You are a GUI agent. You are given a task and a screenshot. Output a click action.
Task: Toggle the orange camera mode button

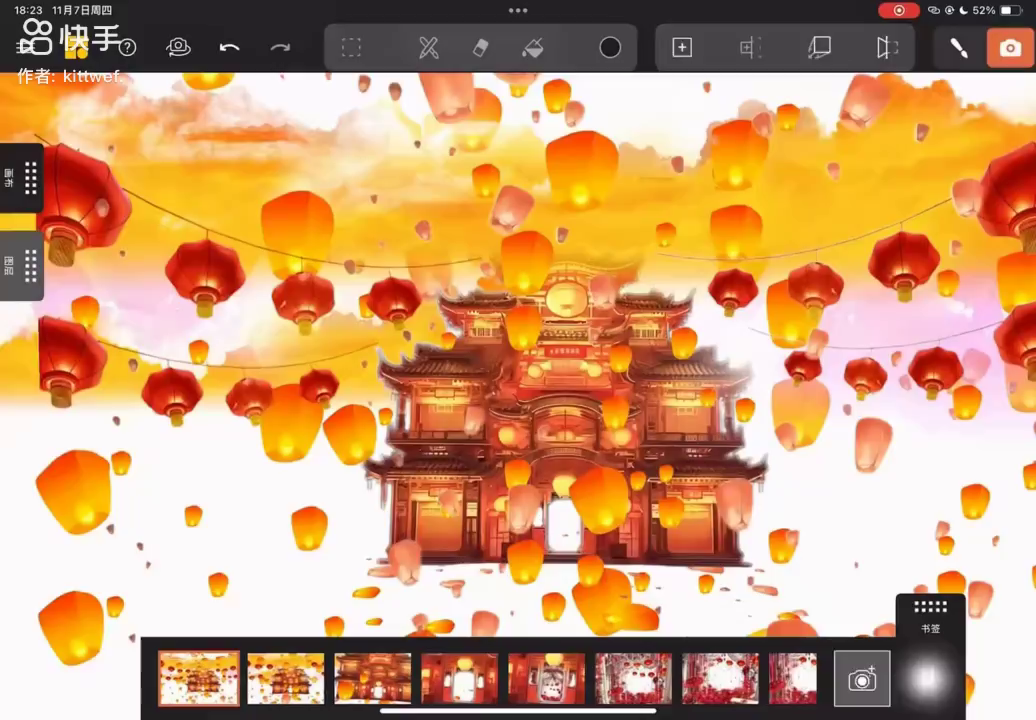[x=1010, y=48]
